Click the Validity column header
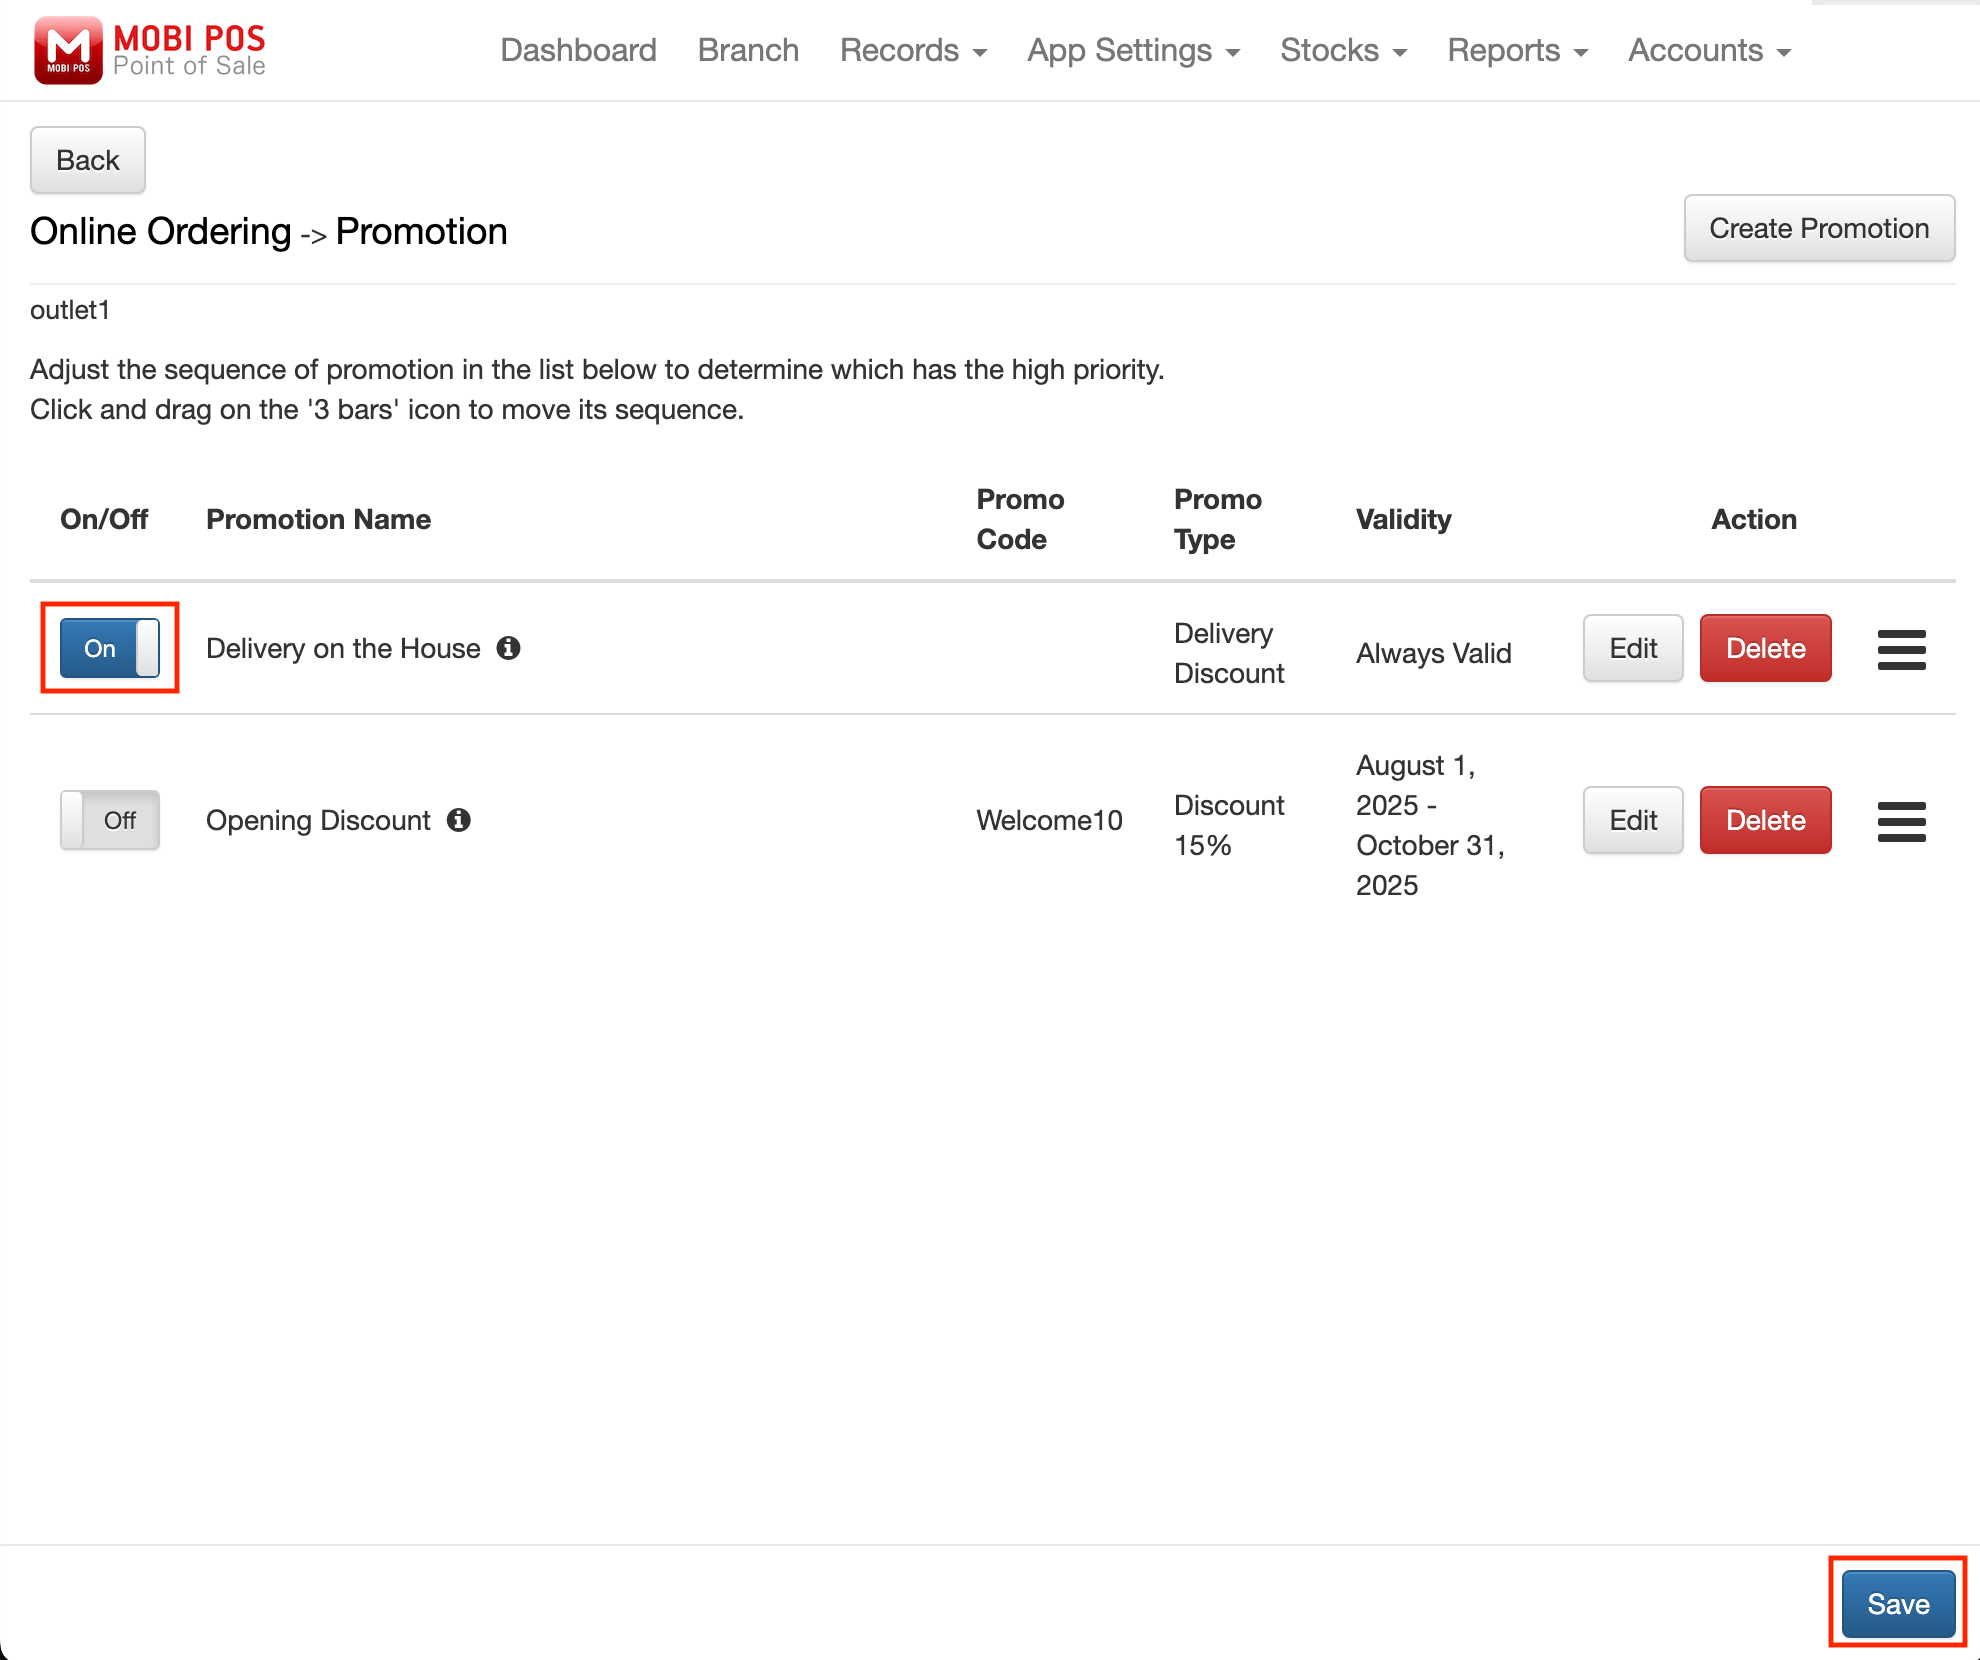The width and height of the screenshot is (1980, 1660). click(x=1403, y=519)
